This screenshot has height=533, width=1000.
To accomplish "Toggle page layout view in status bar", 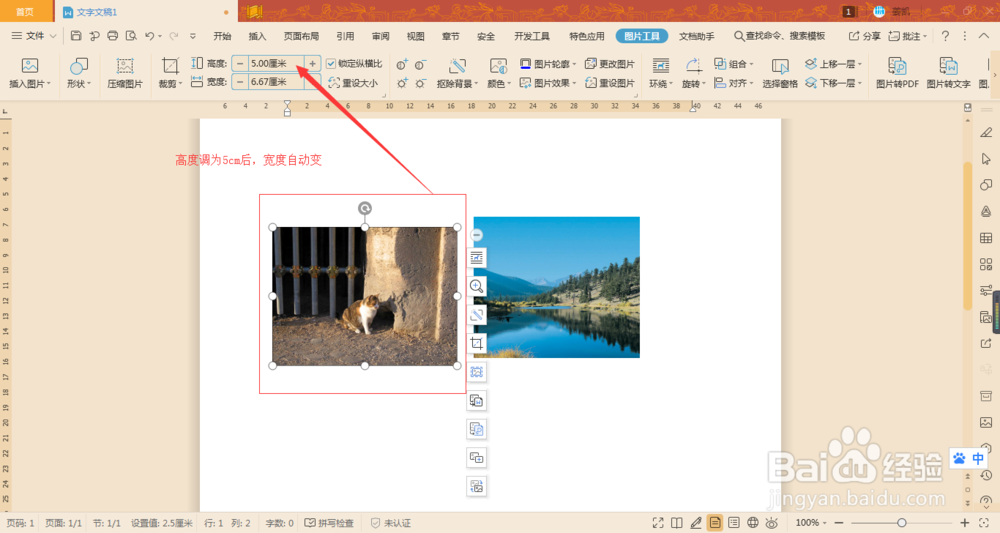I will 715,523.
